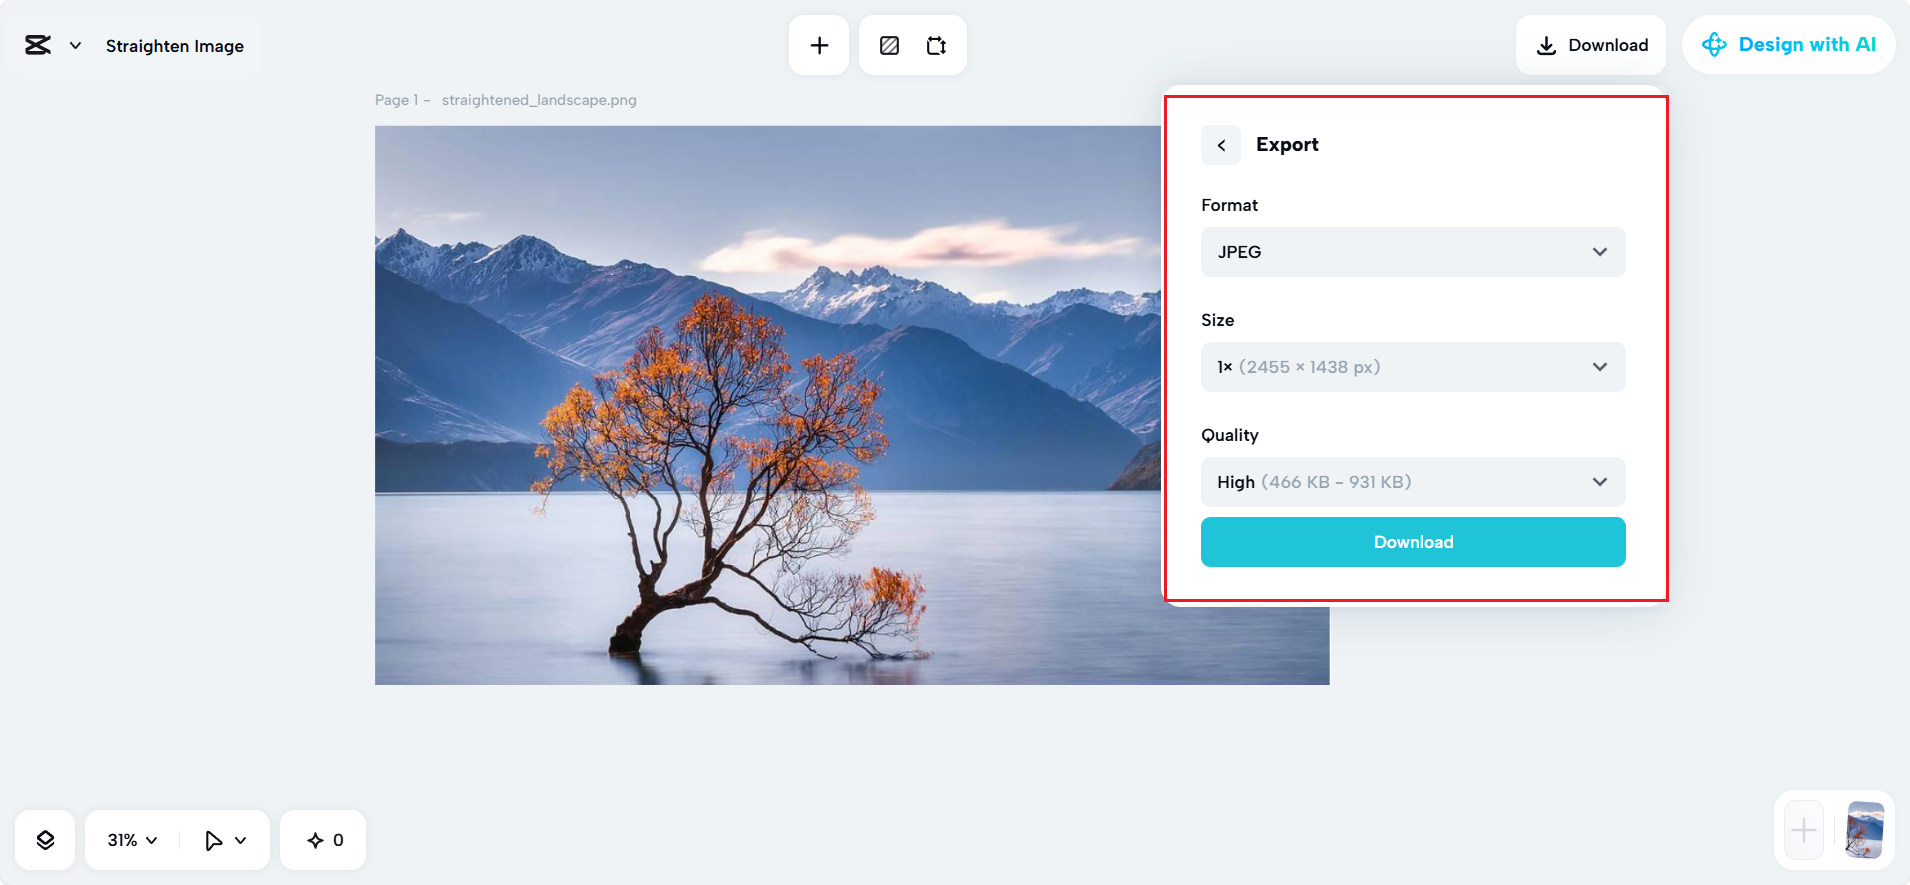The height and width of the screenshot is (885, 1910).
Task: Go back from the Export panel
Action: [x=1221, y=145]
